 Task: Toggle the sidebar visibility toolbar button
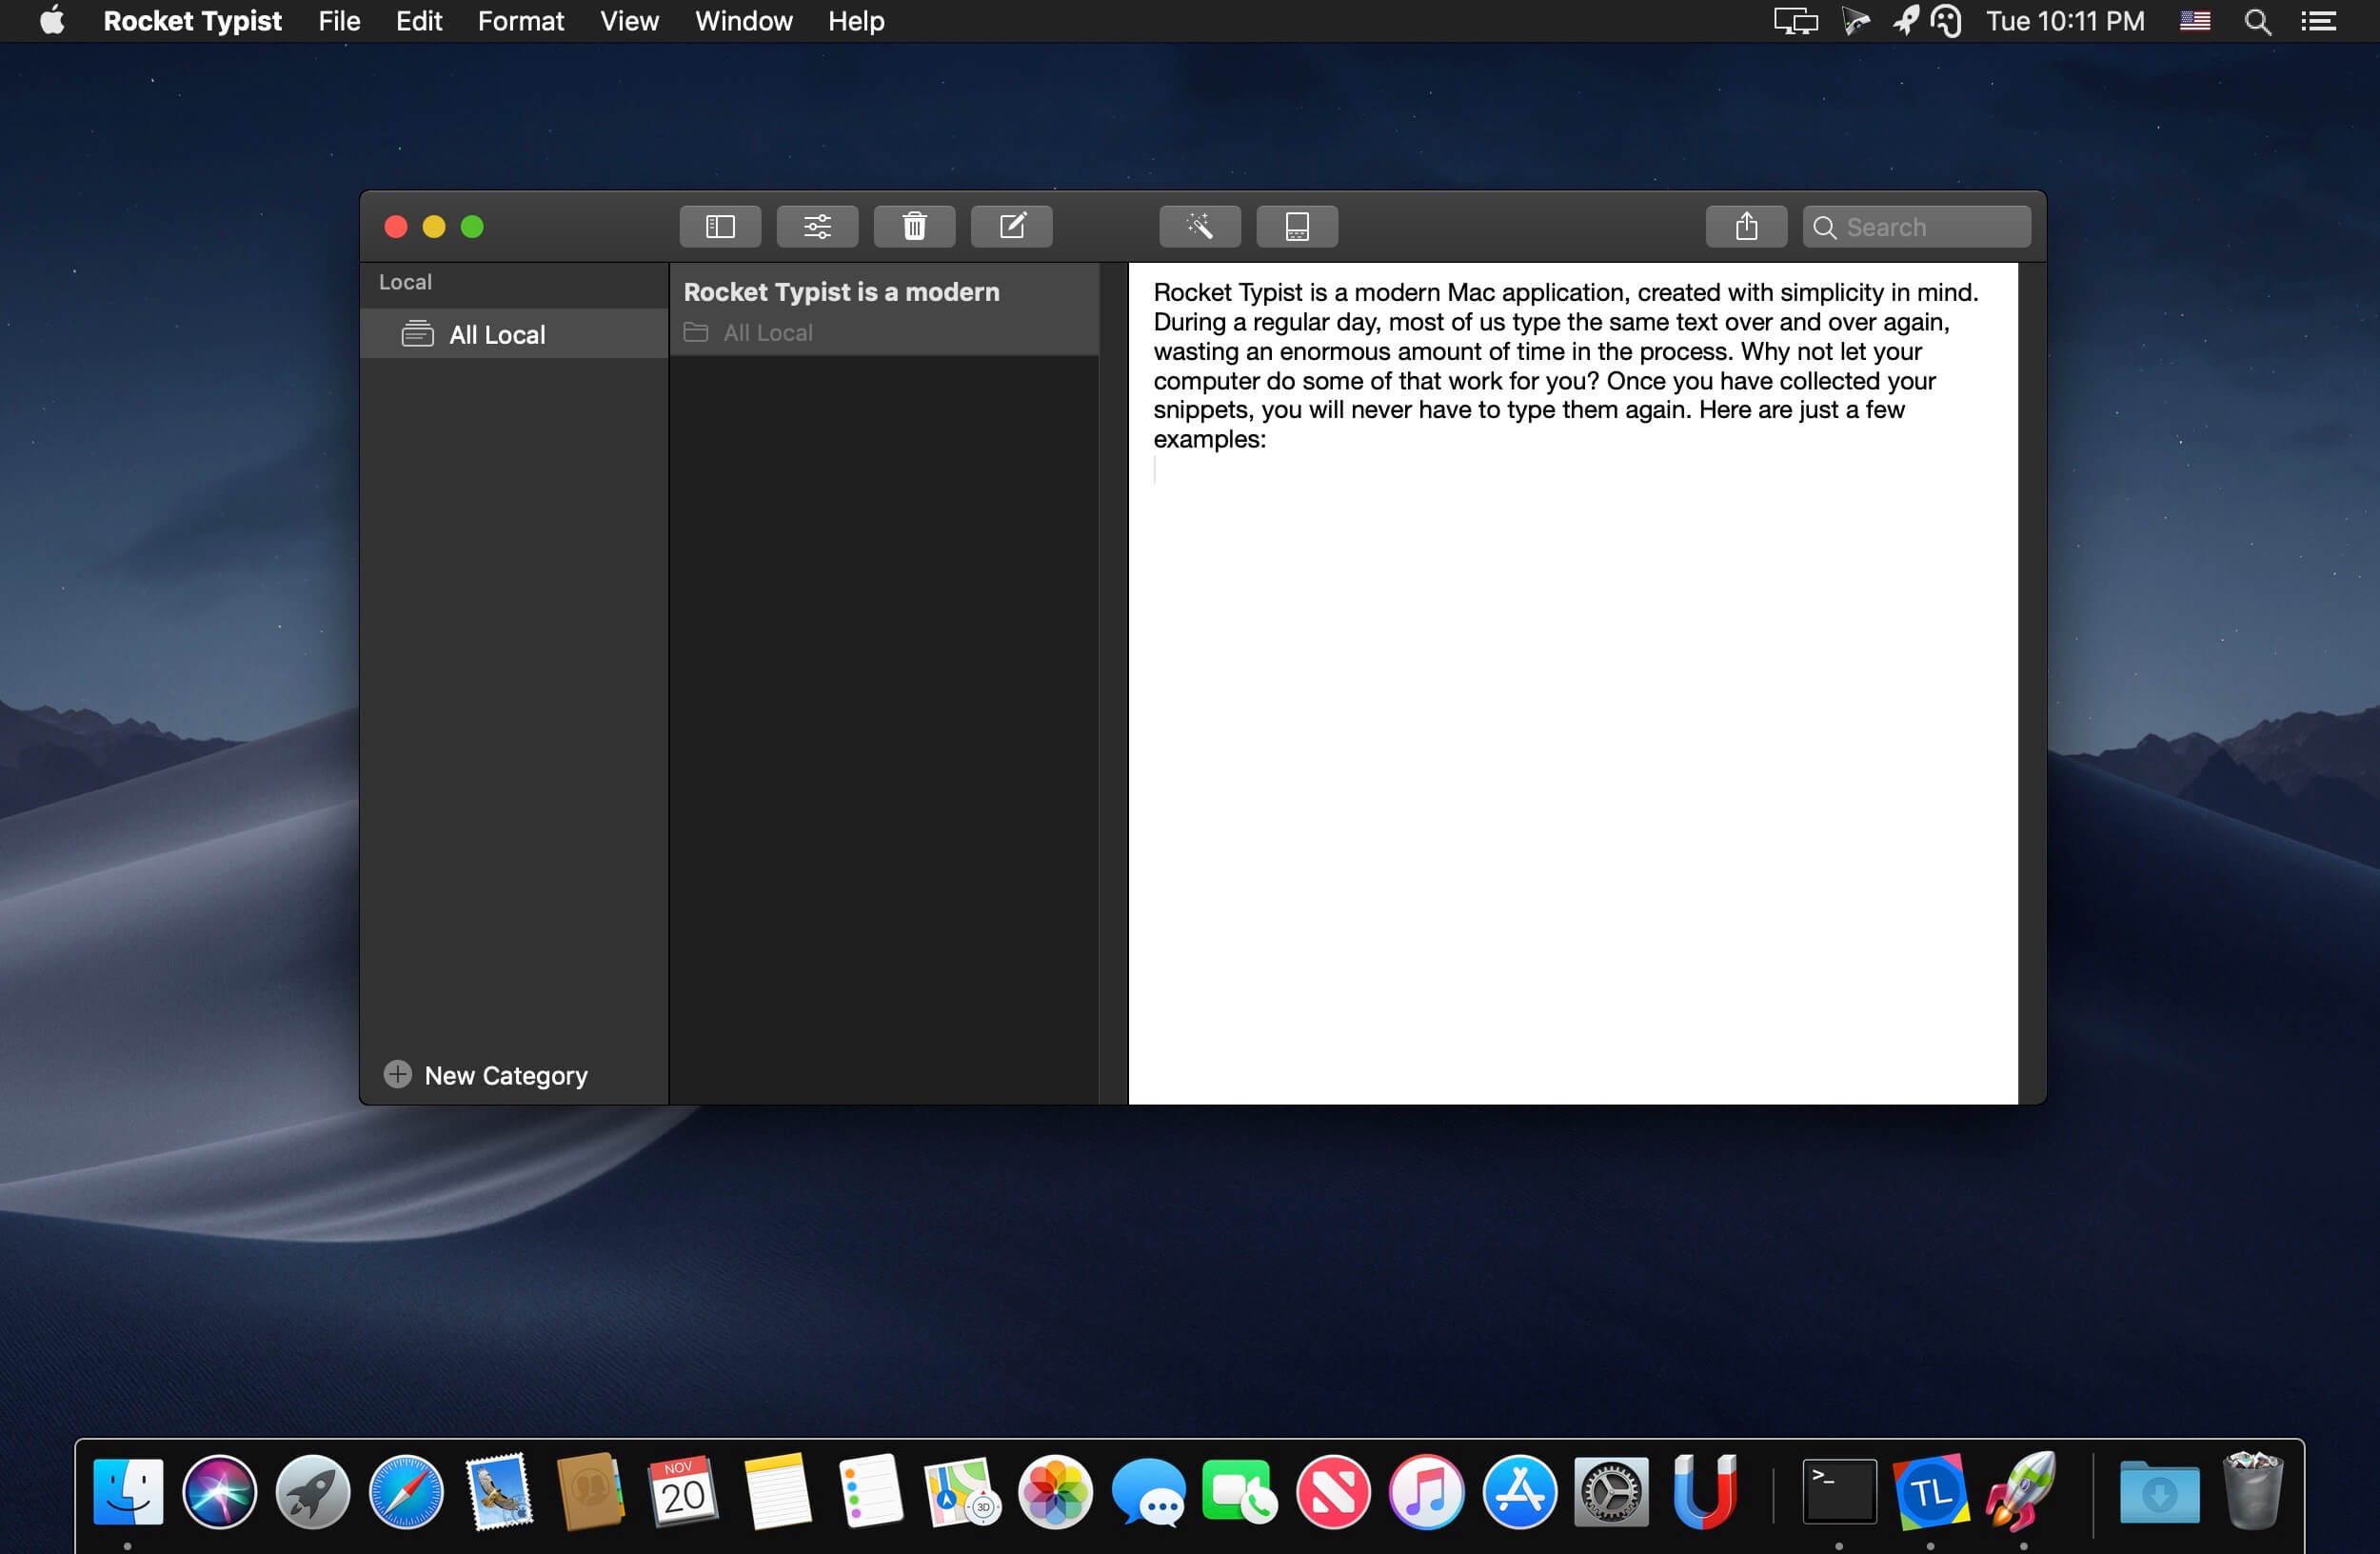pyautogui.click(x=720, y=227)
